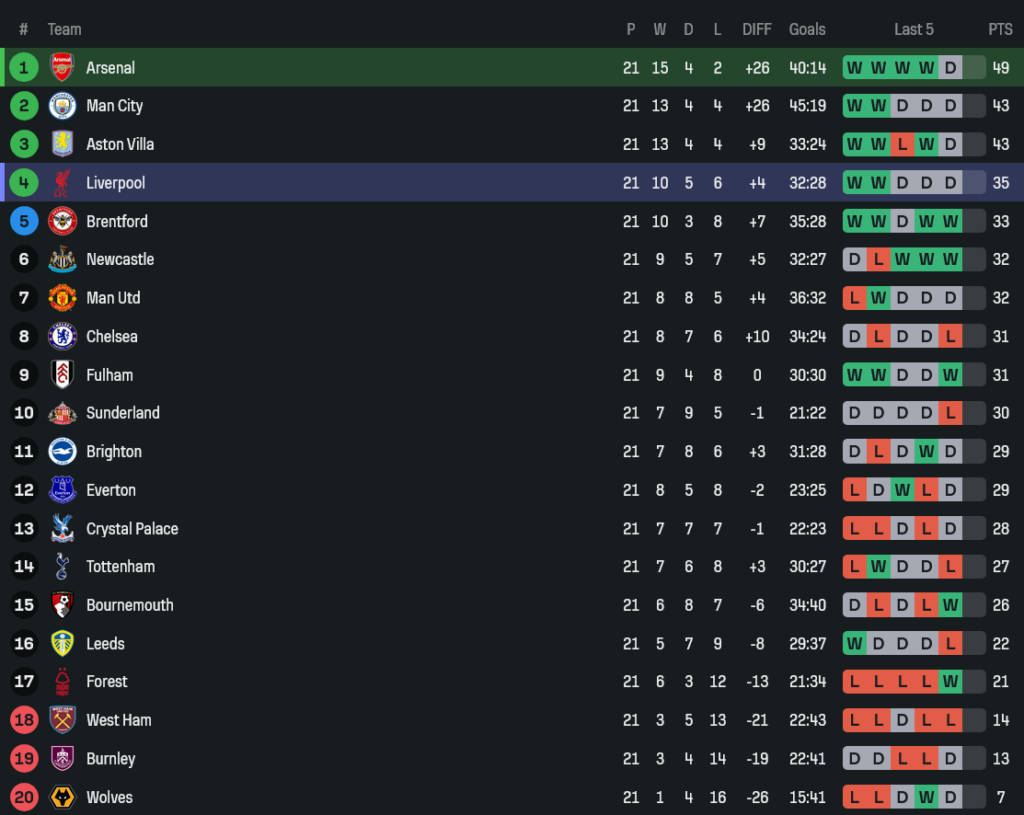The width and height of the screenshot is (1024, 815).
Task: Click the Goals column header
Action: [807, 29]
